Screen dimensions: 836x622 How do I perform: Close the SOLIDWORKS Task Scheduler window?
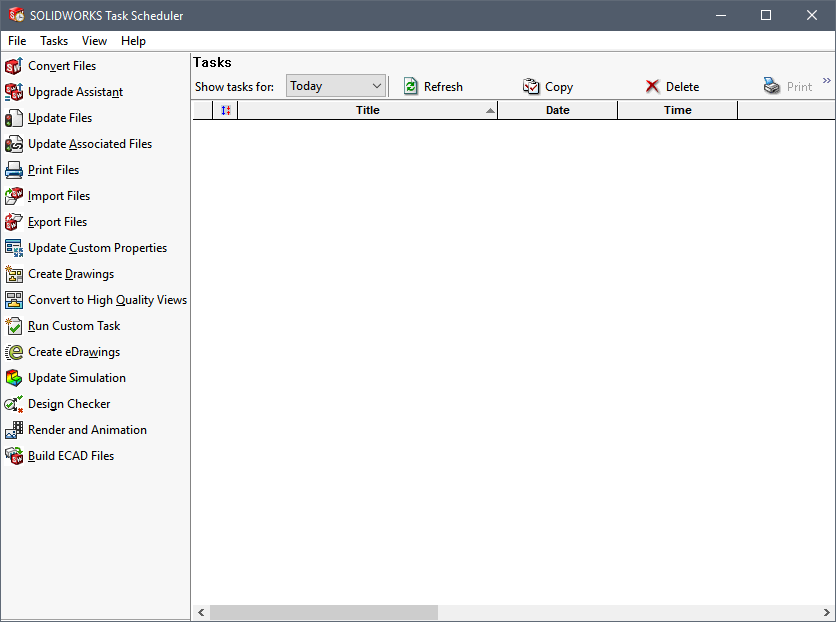click(x=811, y=15)
